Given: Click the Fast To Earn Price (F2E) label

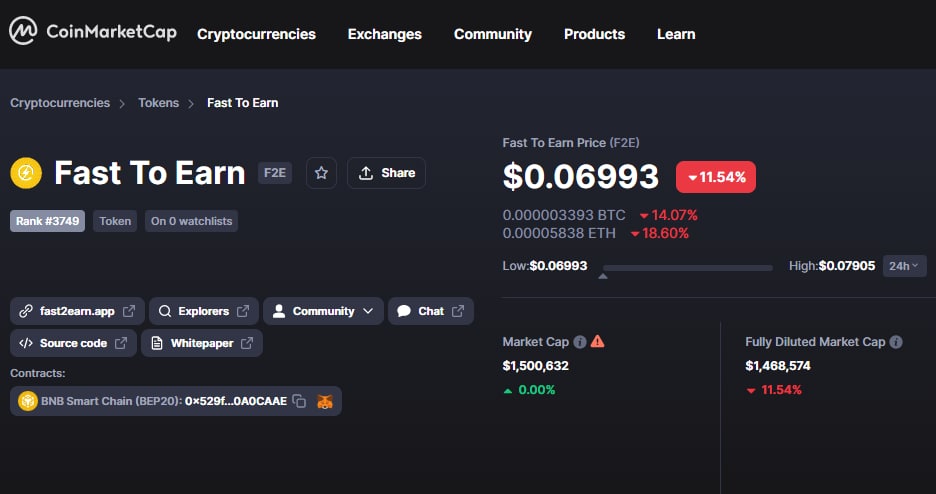Looking at the screenshot, I should [571, 143].
